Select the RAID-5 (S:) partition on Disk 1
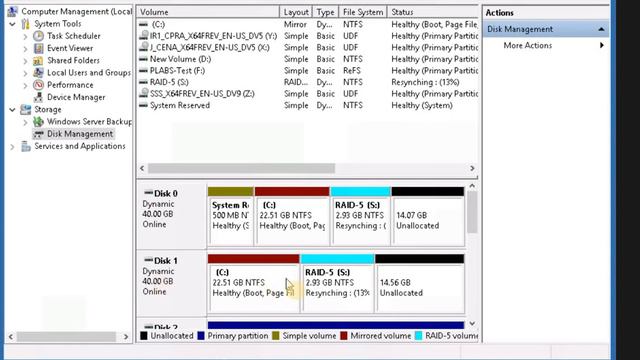Image resolution: width=640 pixels, height=360 pixels. pyautogui.click(x=337, y=284)
